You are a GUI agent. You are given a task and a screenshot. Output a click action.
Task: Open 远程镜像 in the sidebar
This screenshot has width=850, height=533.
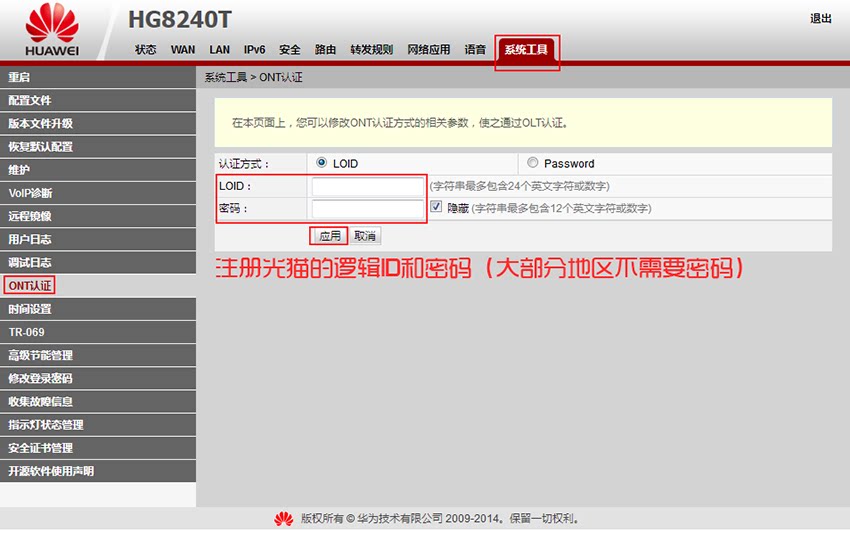[98, 216]
